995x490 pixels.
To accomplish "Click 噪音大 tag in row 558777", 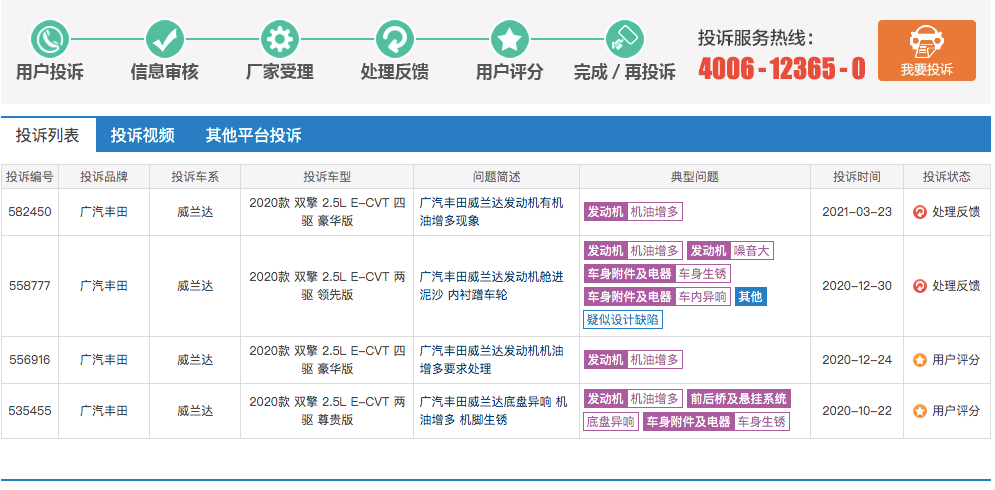I will click(751, 251).
